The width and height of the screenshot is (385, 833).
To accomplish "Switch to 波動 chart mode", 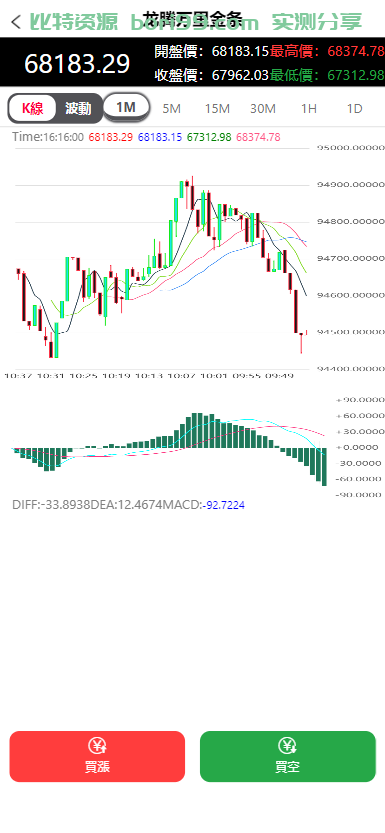I will [x=78, y=109].
